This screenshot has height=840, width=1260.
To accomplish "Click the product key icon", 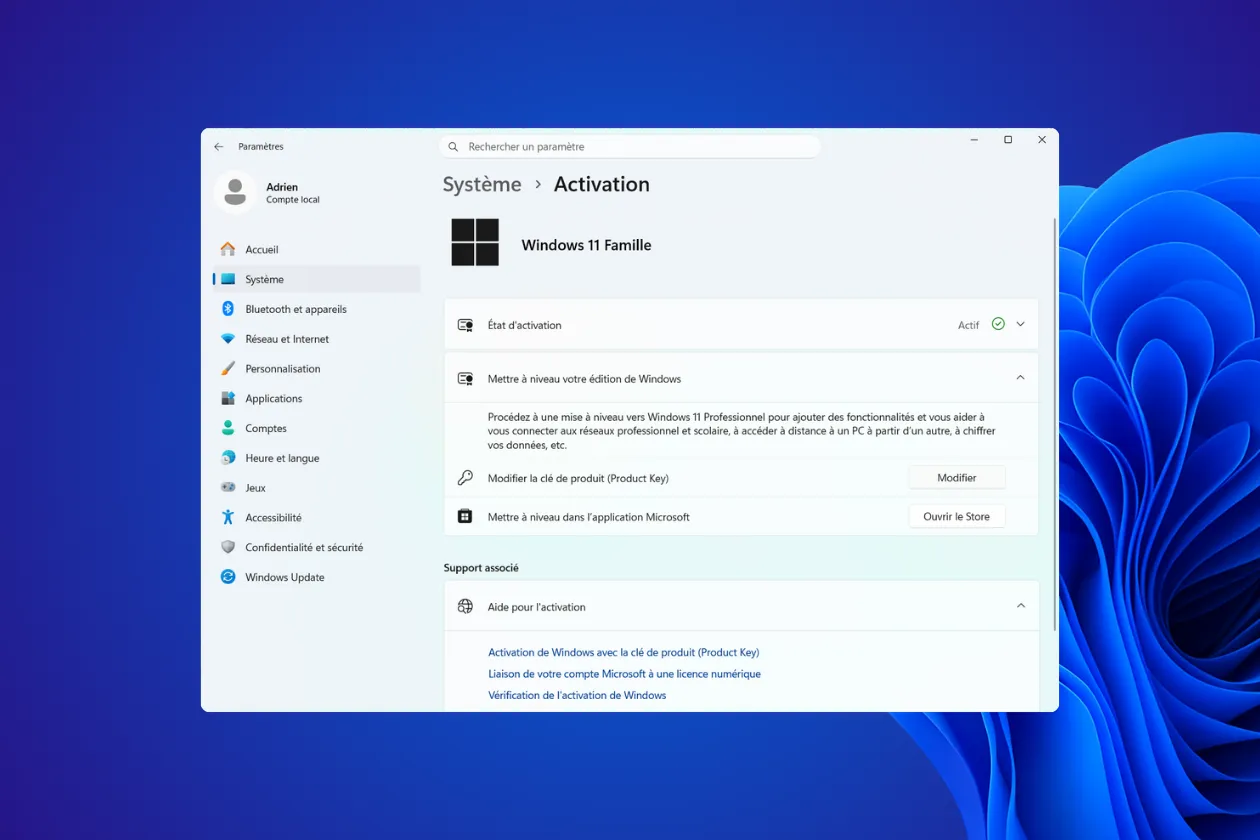I will tap(465, 478).
